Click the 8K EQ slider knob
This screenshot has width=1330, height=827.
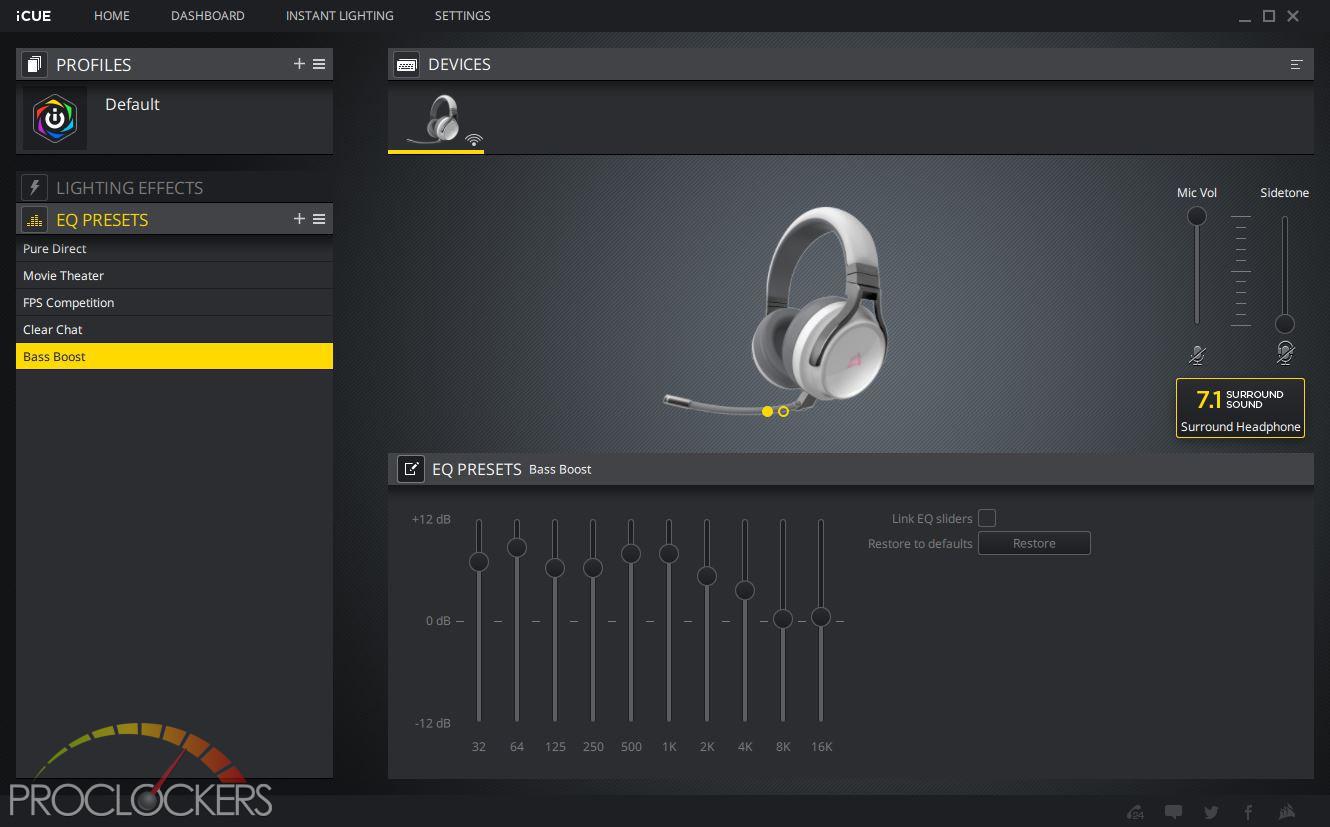click(783, 619)
